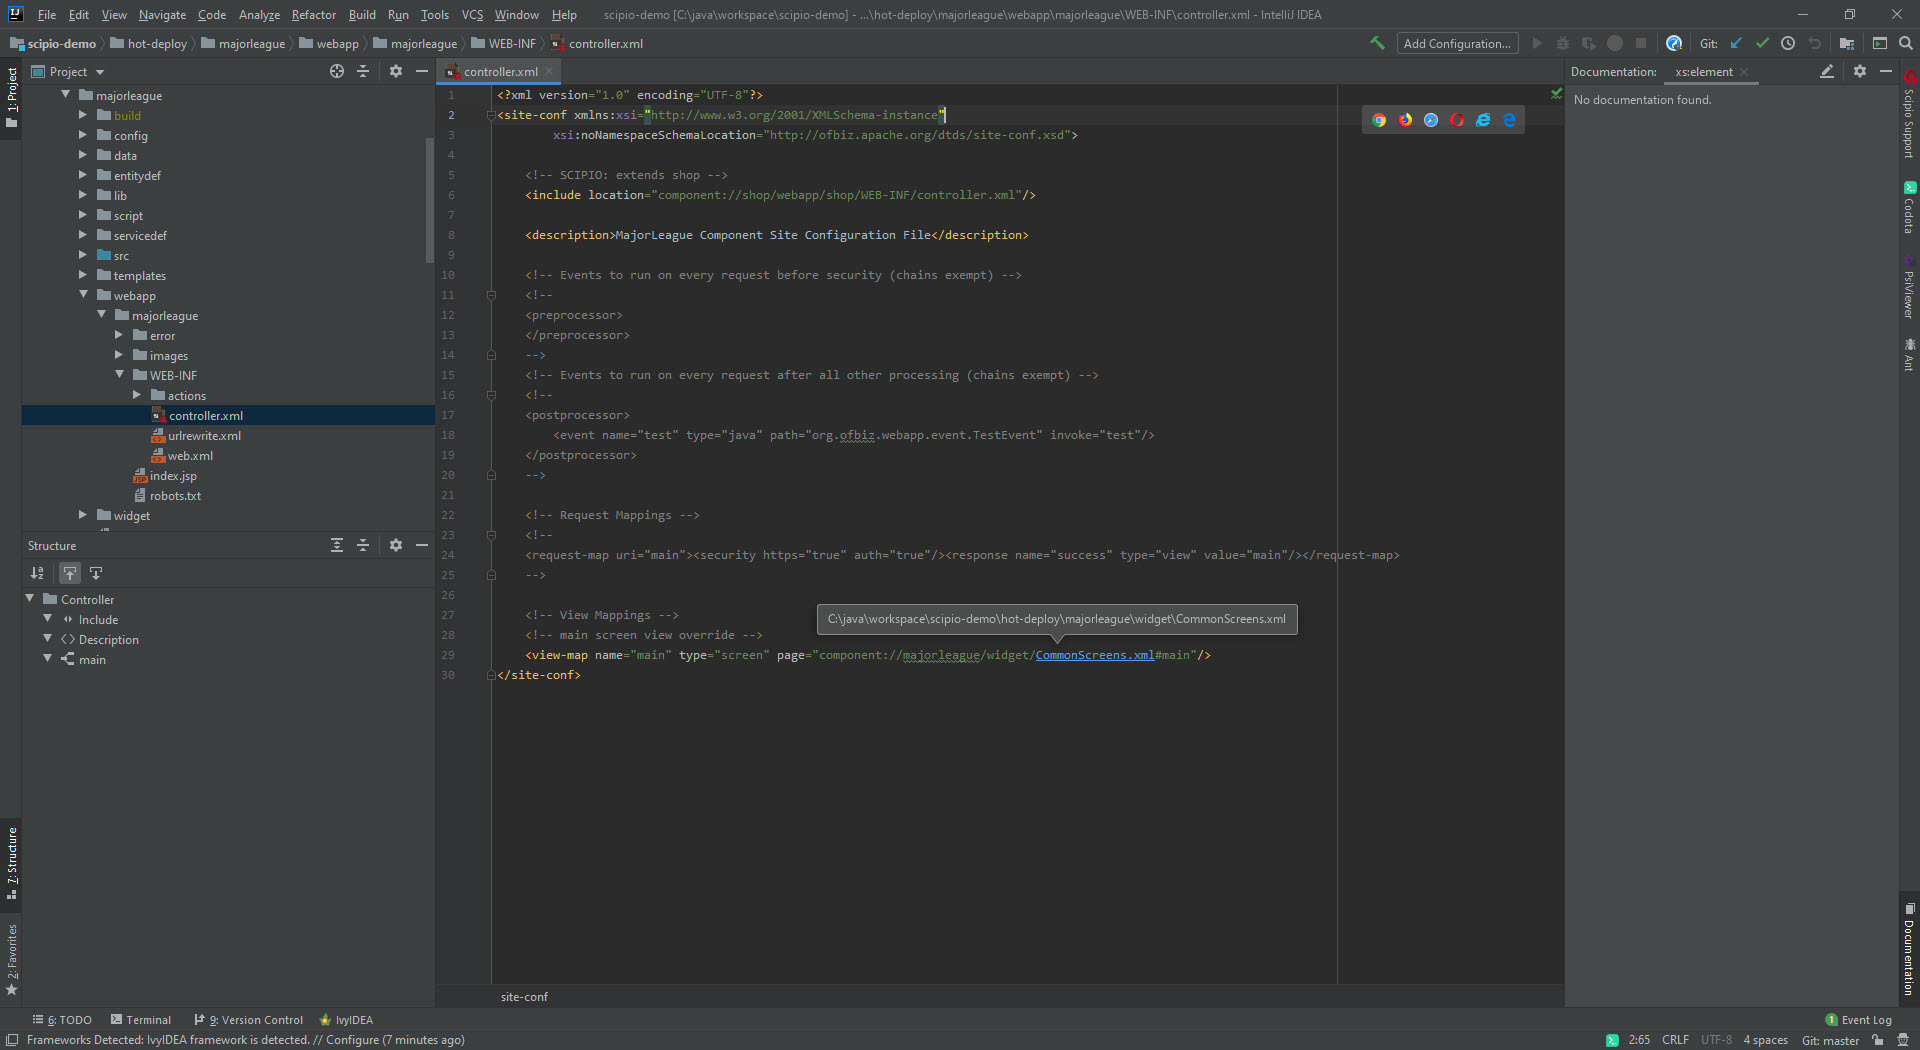
Task: Open file in Chrome browser icon
Action: click(x=1379, y=120)
